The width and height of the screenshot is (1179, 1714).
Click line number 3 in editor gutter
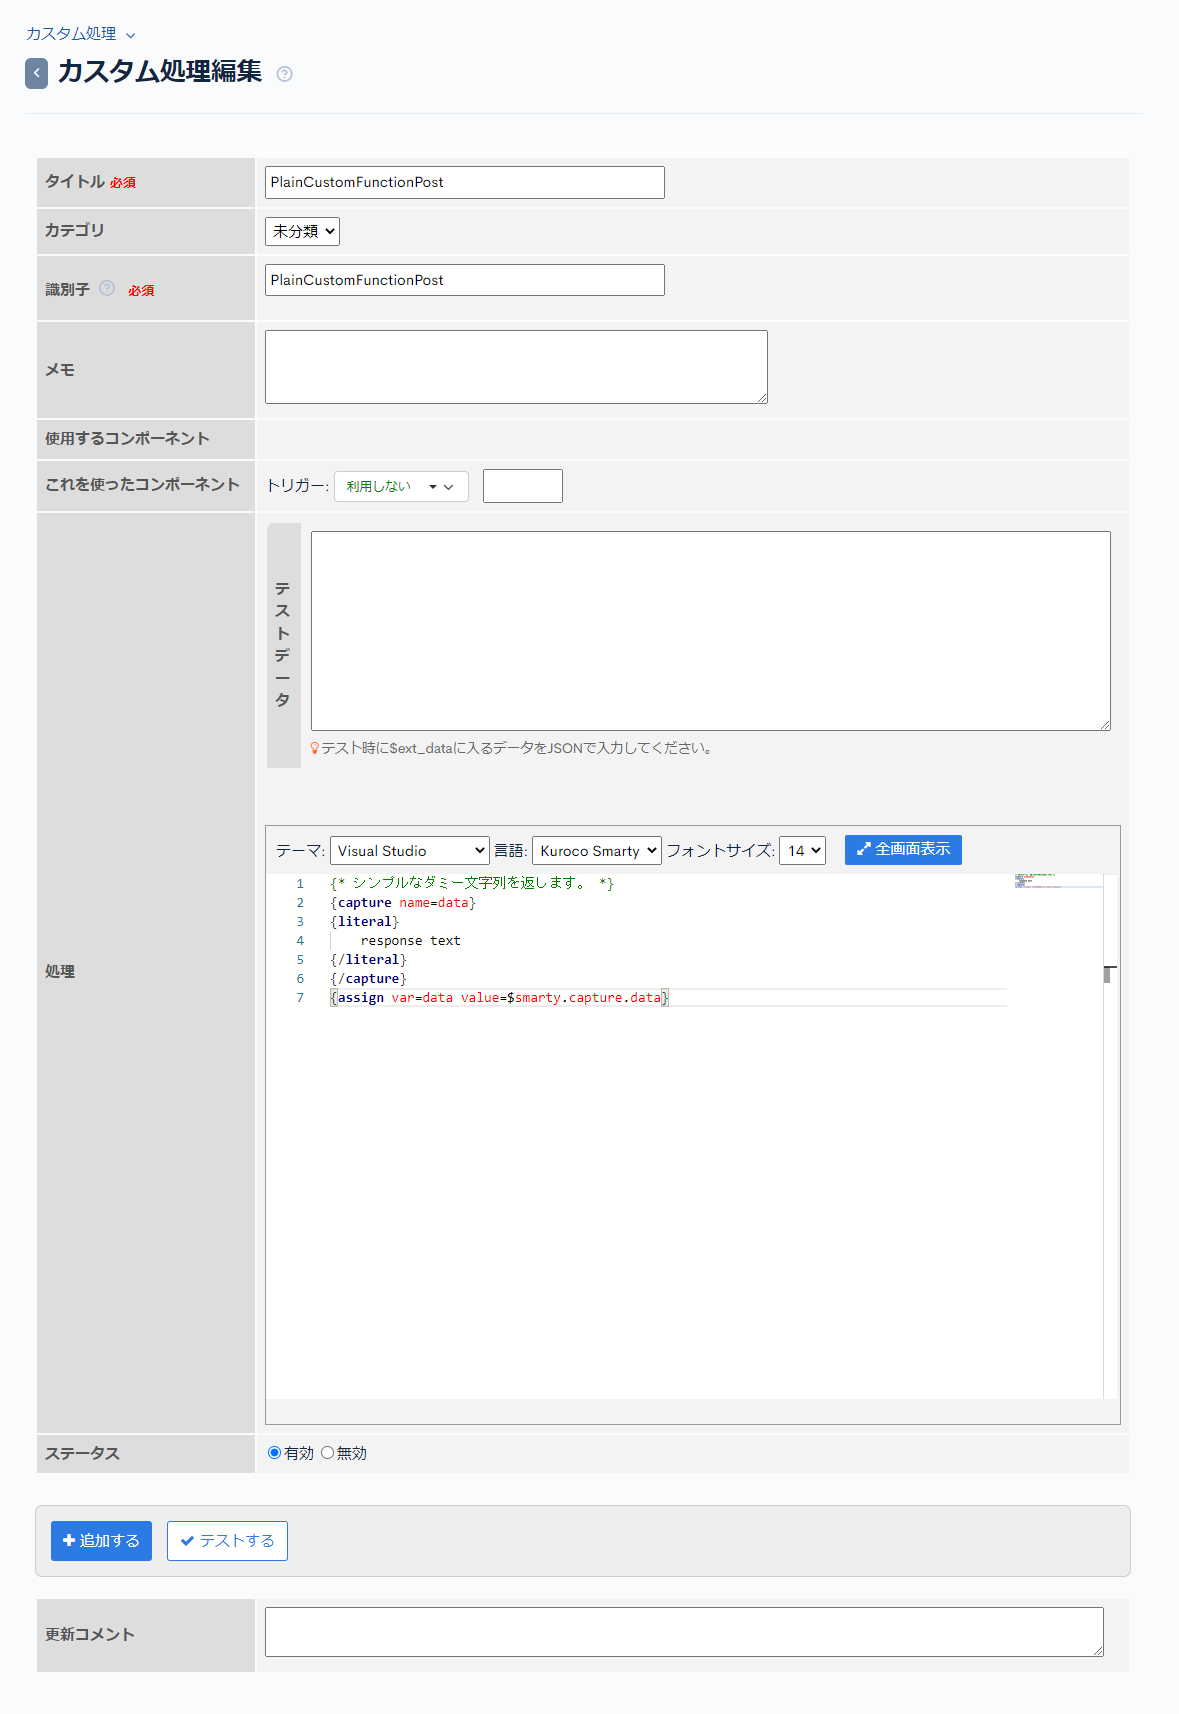point(300,922)
